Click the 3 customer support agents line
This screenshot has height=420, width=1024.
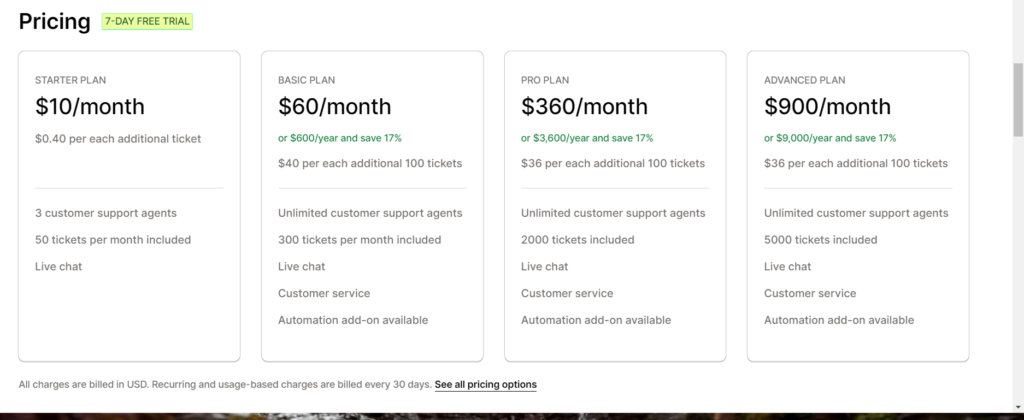coord(106,213)
